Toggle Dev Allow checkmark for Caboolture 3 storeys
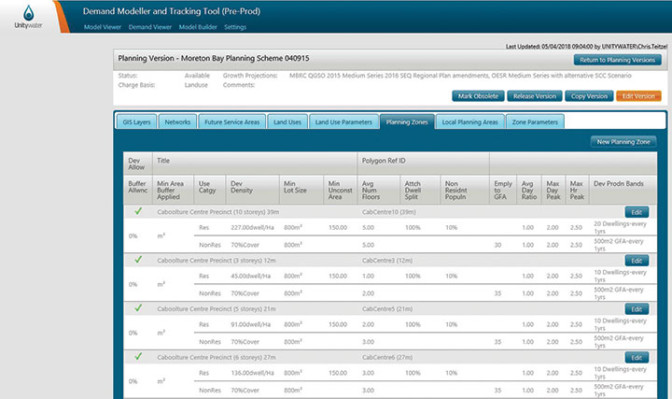Screen dimensions: 672x399 [x=138, y=259]
